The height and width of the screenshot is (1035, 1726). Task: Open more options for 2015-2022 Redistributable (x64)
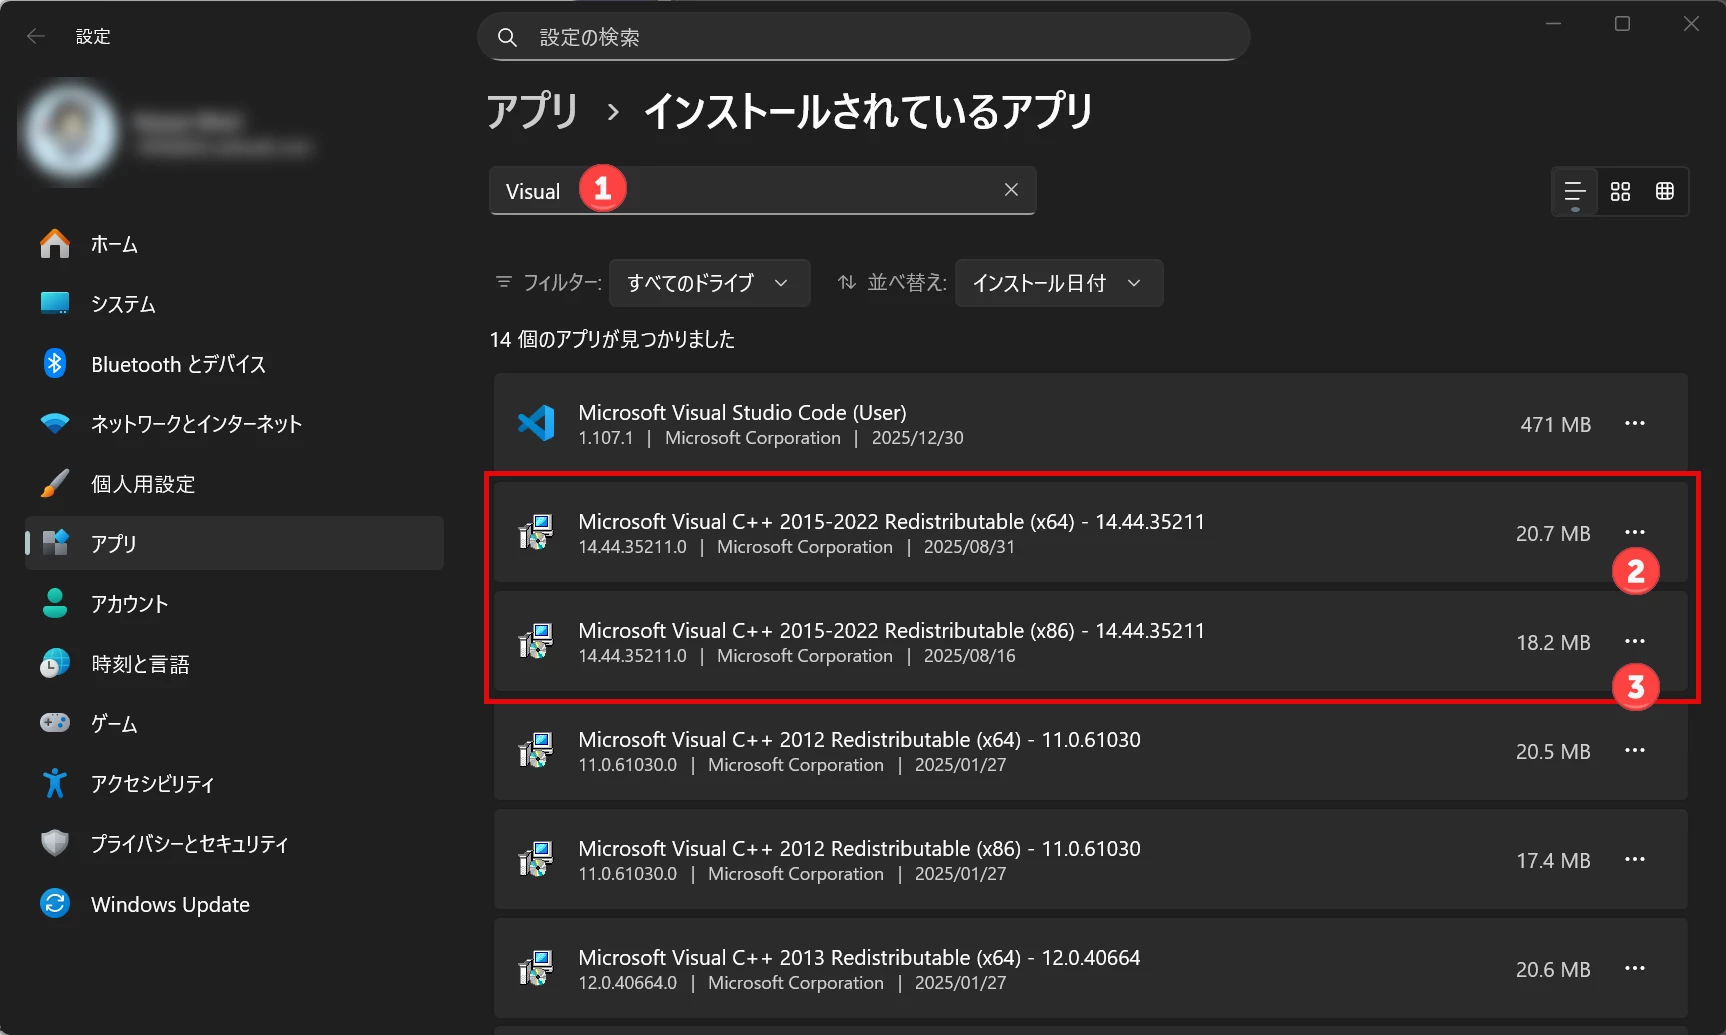pyautogui.click(x=1635, y=532)
